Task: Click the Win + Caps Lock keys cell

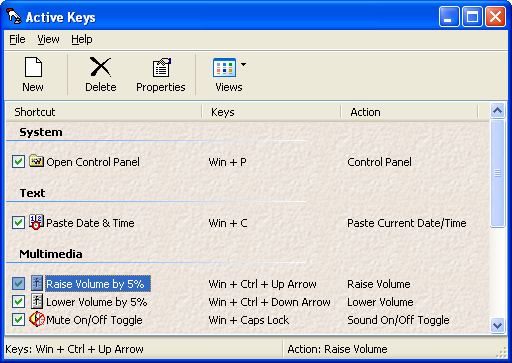Action: [249, 320]
